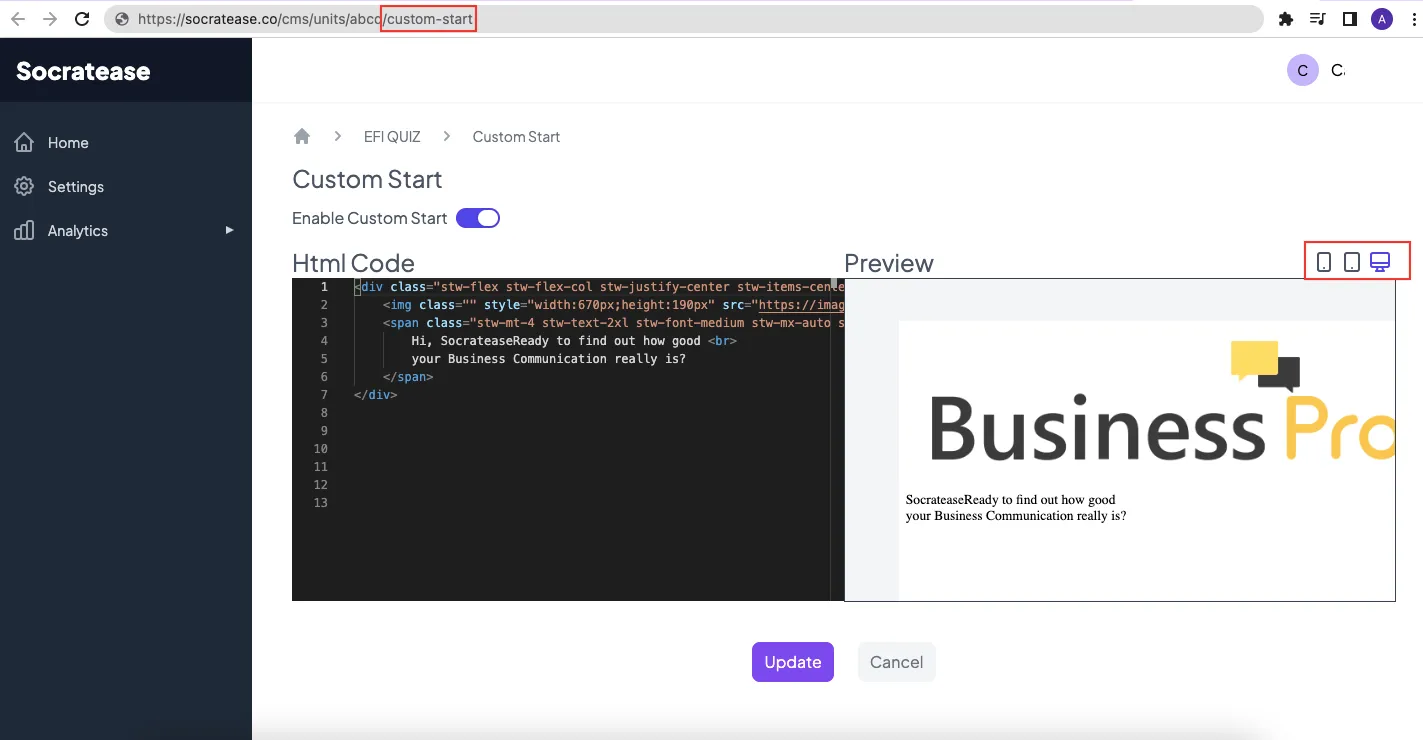Click the Socratease logo

click(83, 71)
